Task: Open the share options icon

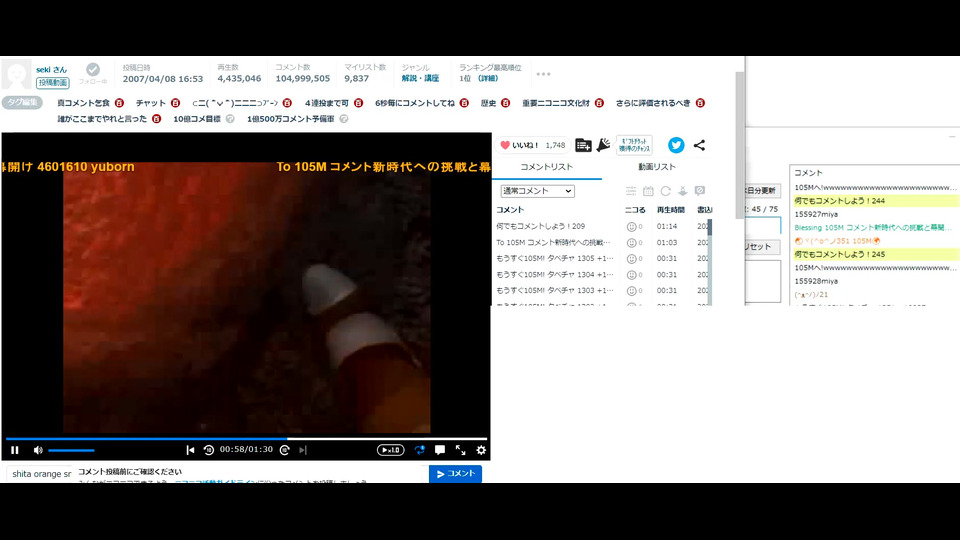Action: point(699,145)
